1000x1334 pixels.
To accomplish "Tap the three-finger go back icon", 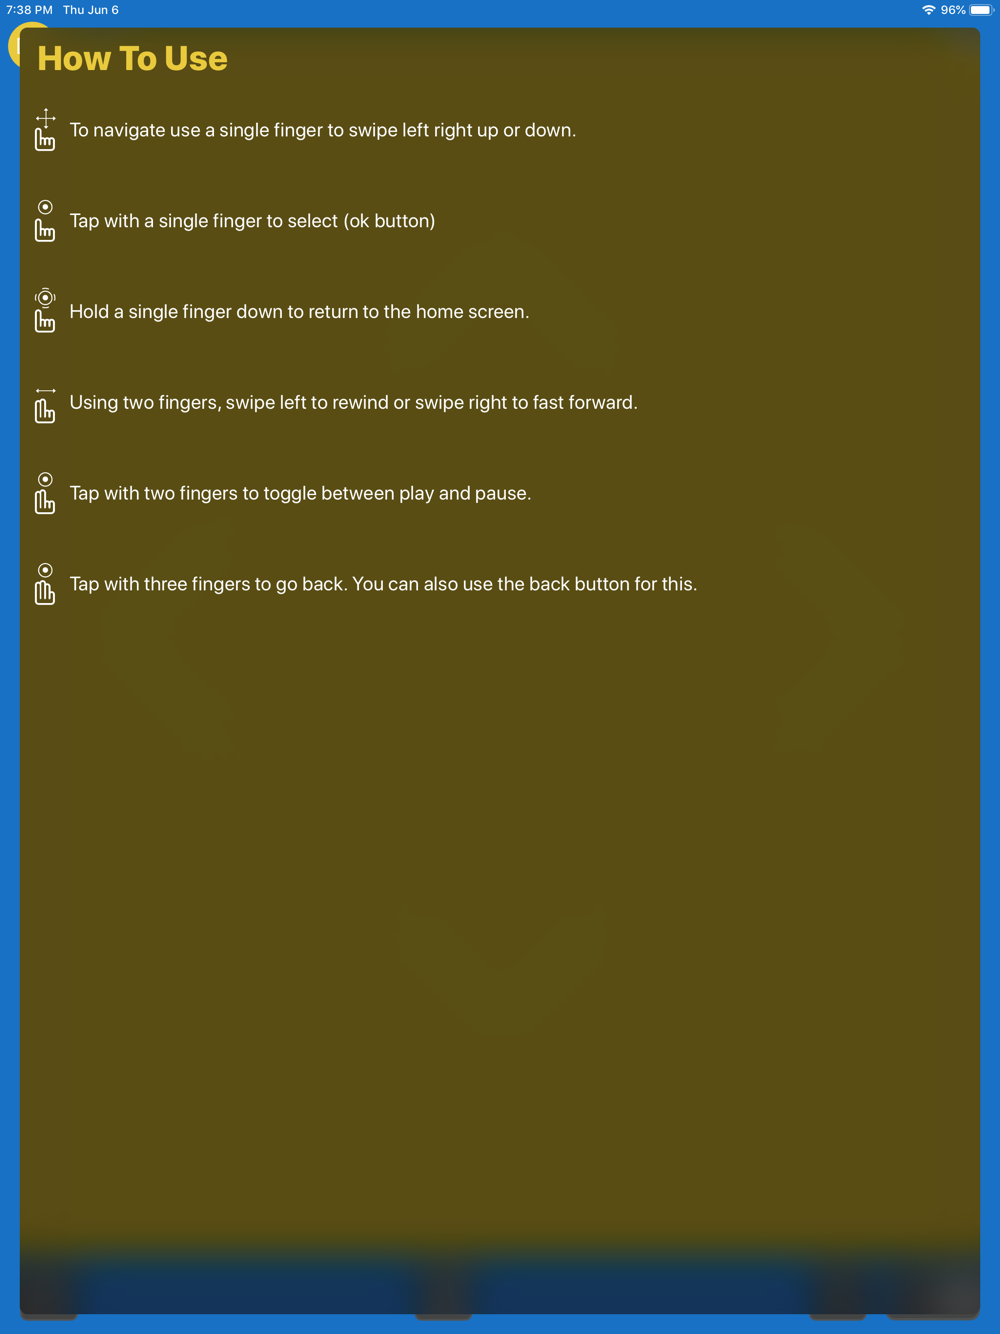I will pyautogui.click(x=45, y=584).
